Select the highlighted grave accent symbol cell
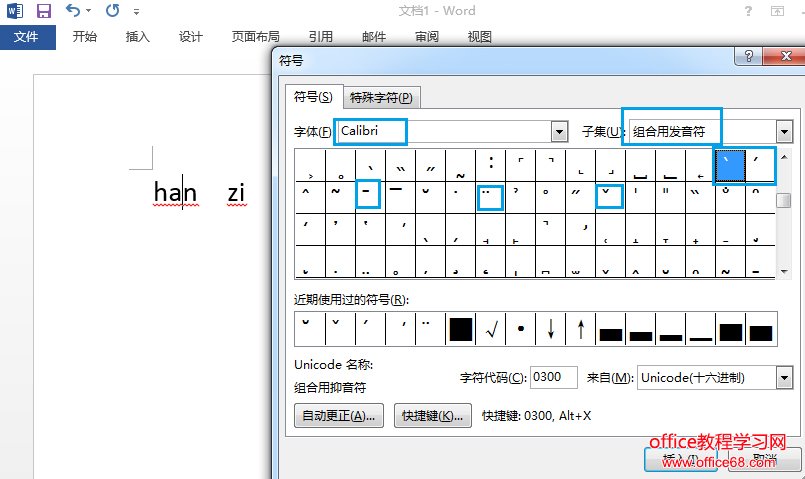The image size is (805, 479). coord(730,166)
